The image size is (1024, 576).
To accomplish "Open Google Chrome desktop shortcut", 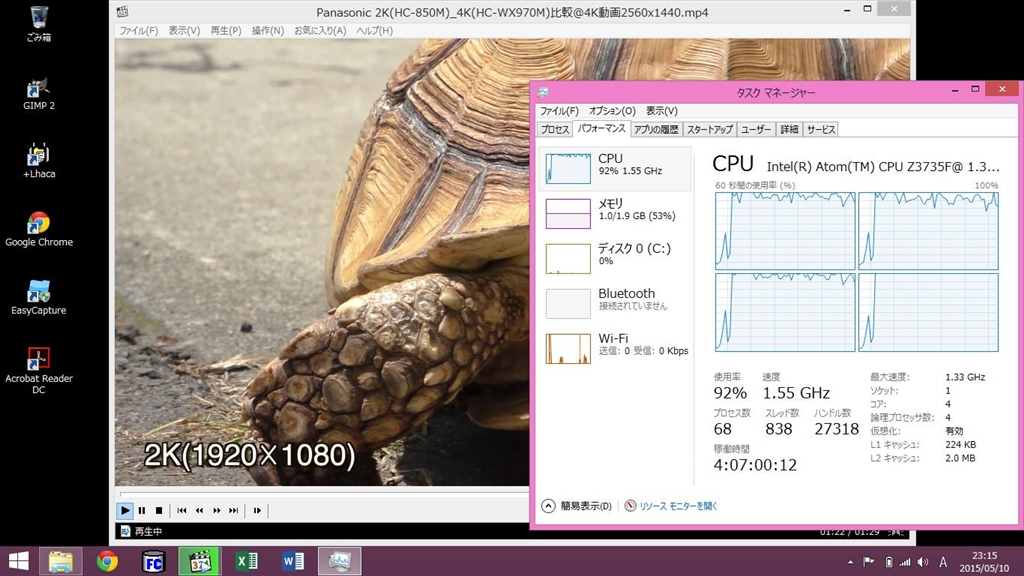I will pos(39,229).
